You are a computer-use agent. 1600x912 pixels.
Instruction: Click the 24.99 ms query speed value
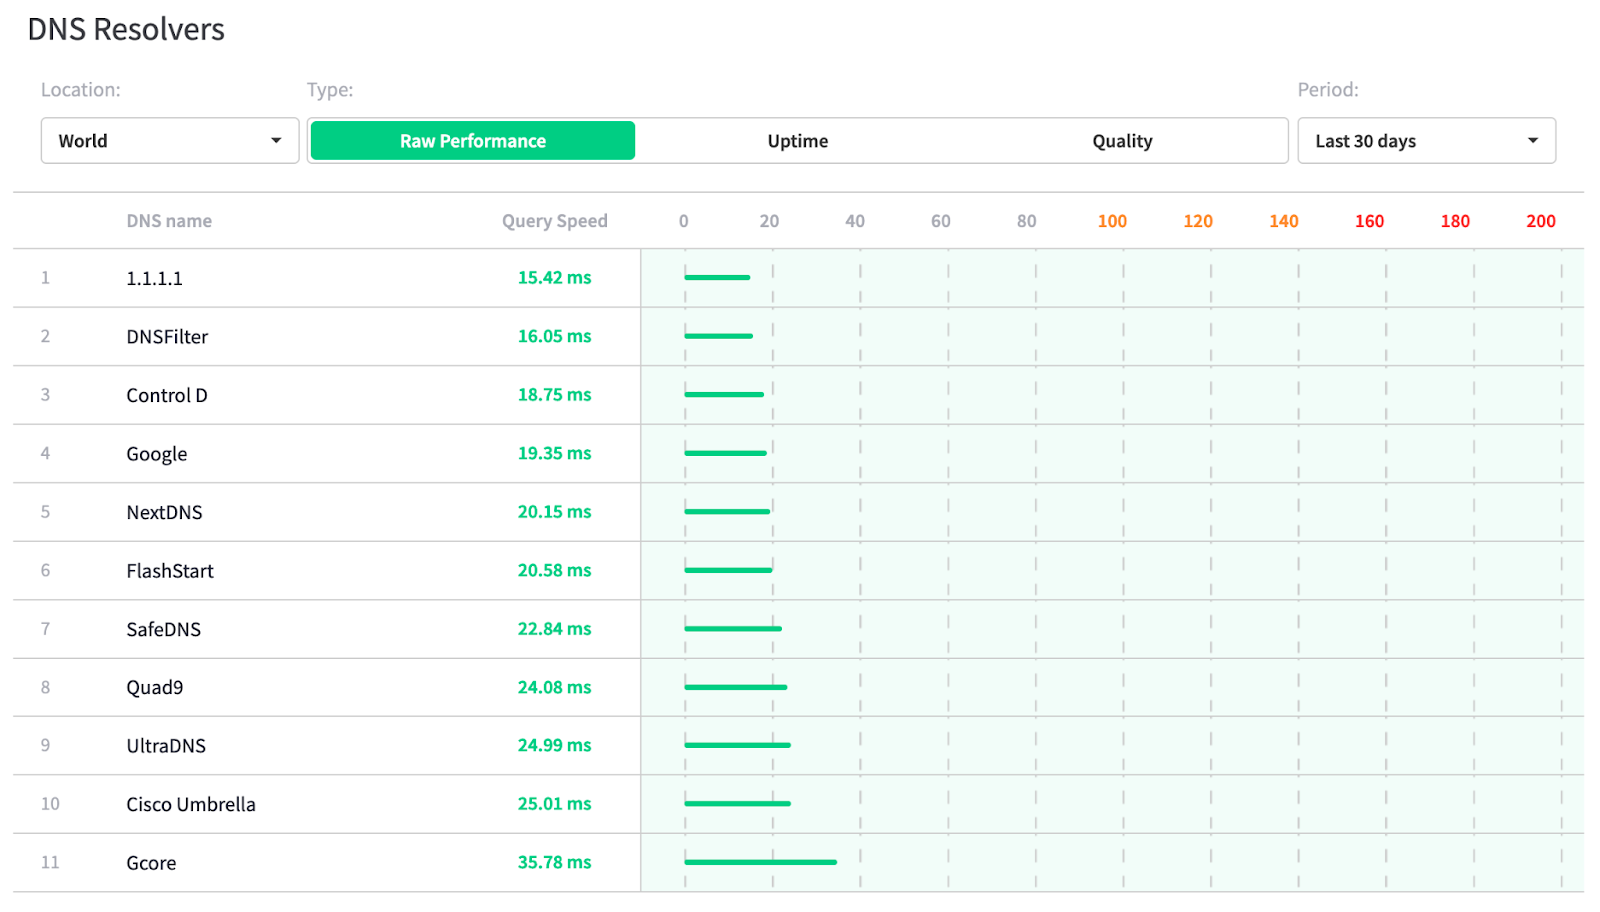tap(554, 746)
